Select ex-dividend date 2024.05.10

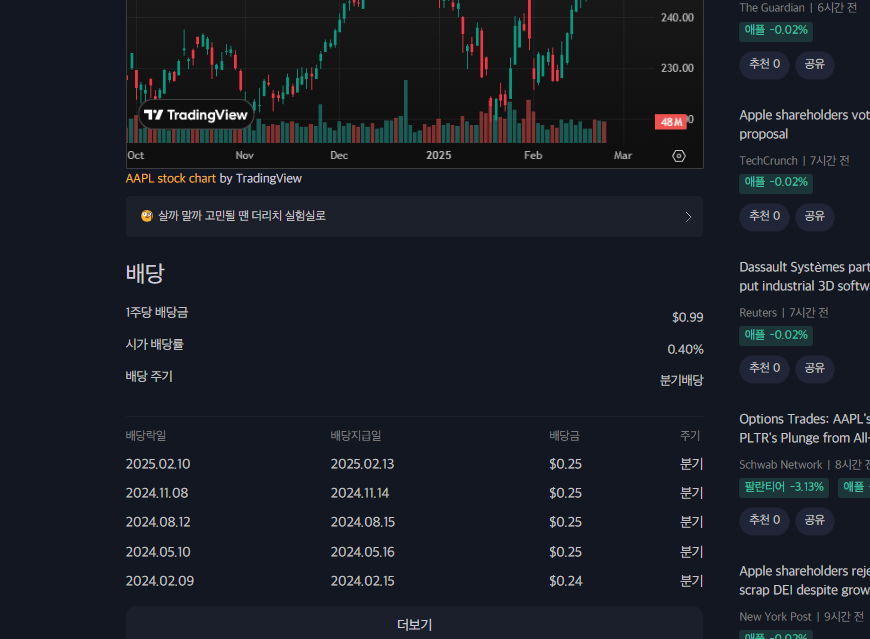158,552
